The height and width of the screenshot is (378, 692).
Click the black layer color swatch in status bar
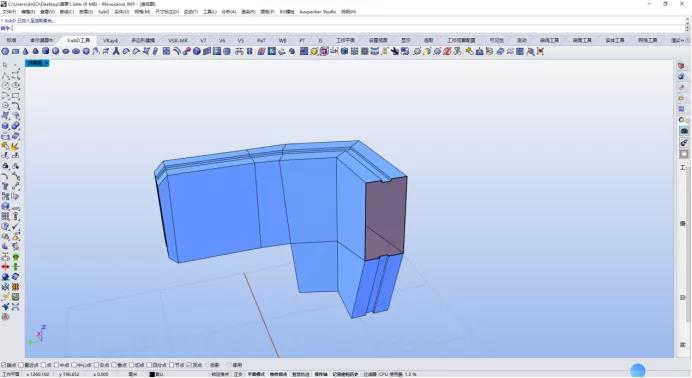(x=152, y=374)
